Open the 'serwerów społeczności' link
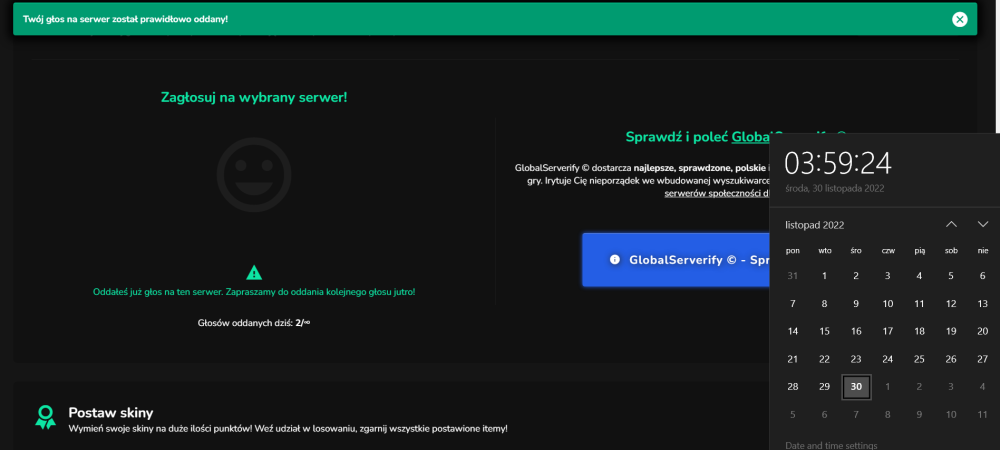1000x450 pixels. pos(717,193)
